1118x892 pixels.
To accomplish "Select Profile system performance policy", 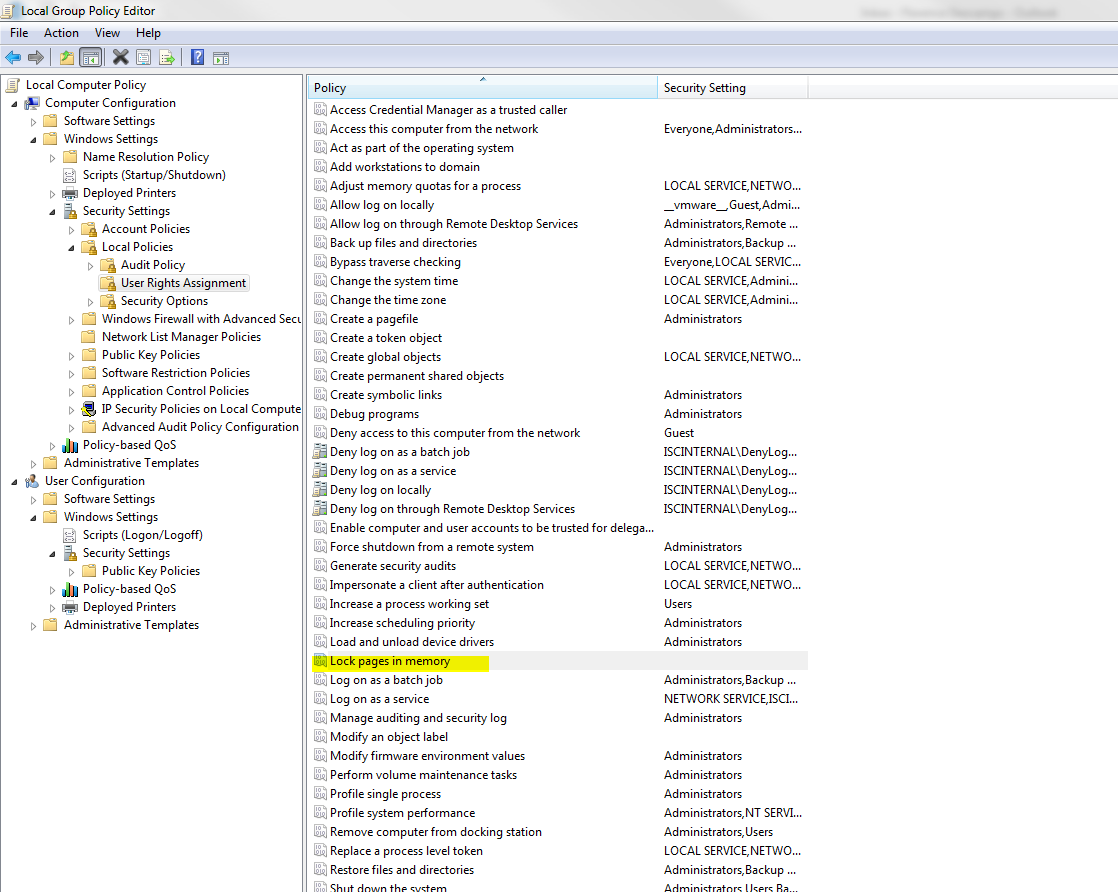I will point(402,814).
